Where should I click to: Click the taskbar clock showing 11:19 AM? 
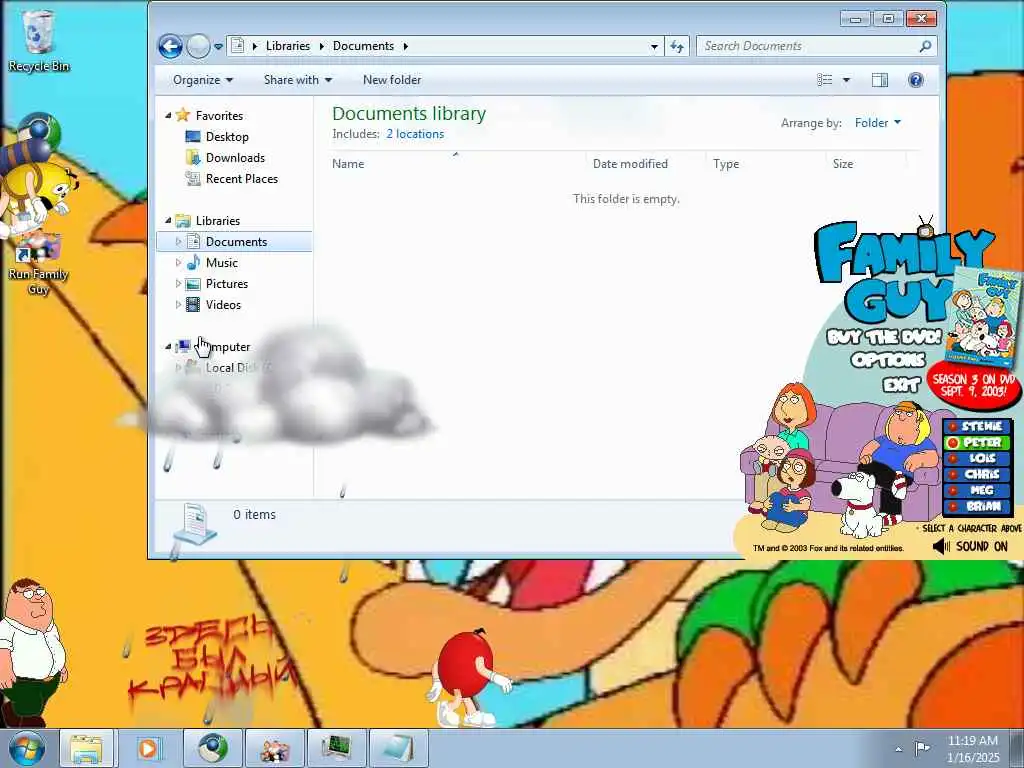pos(973,748)
